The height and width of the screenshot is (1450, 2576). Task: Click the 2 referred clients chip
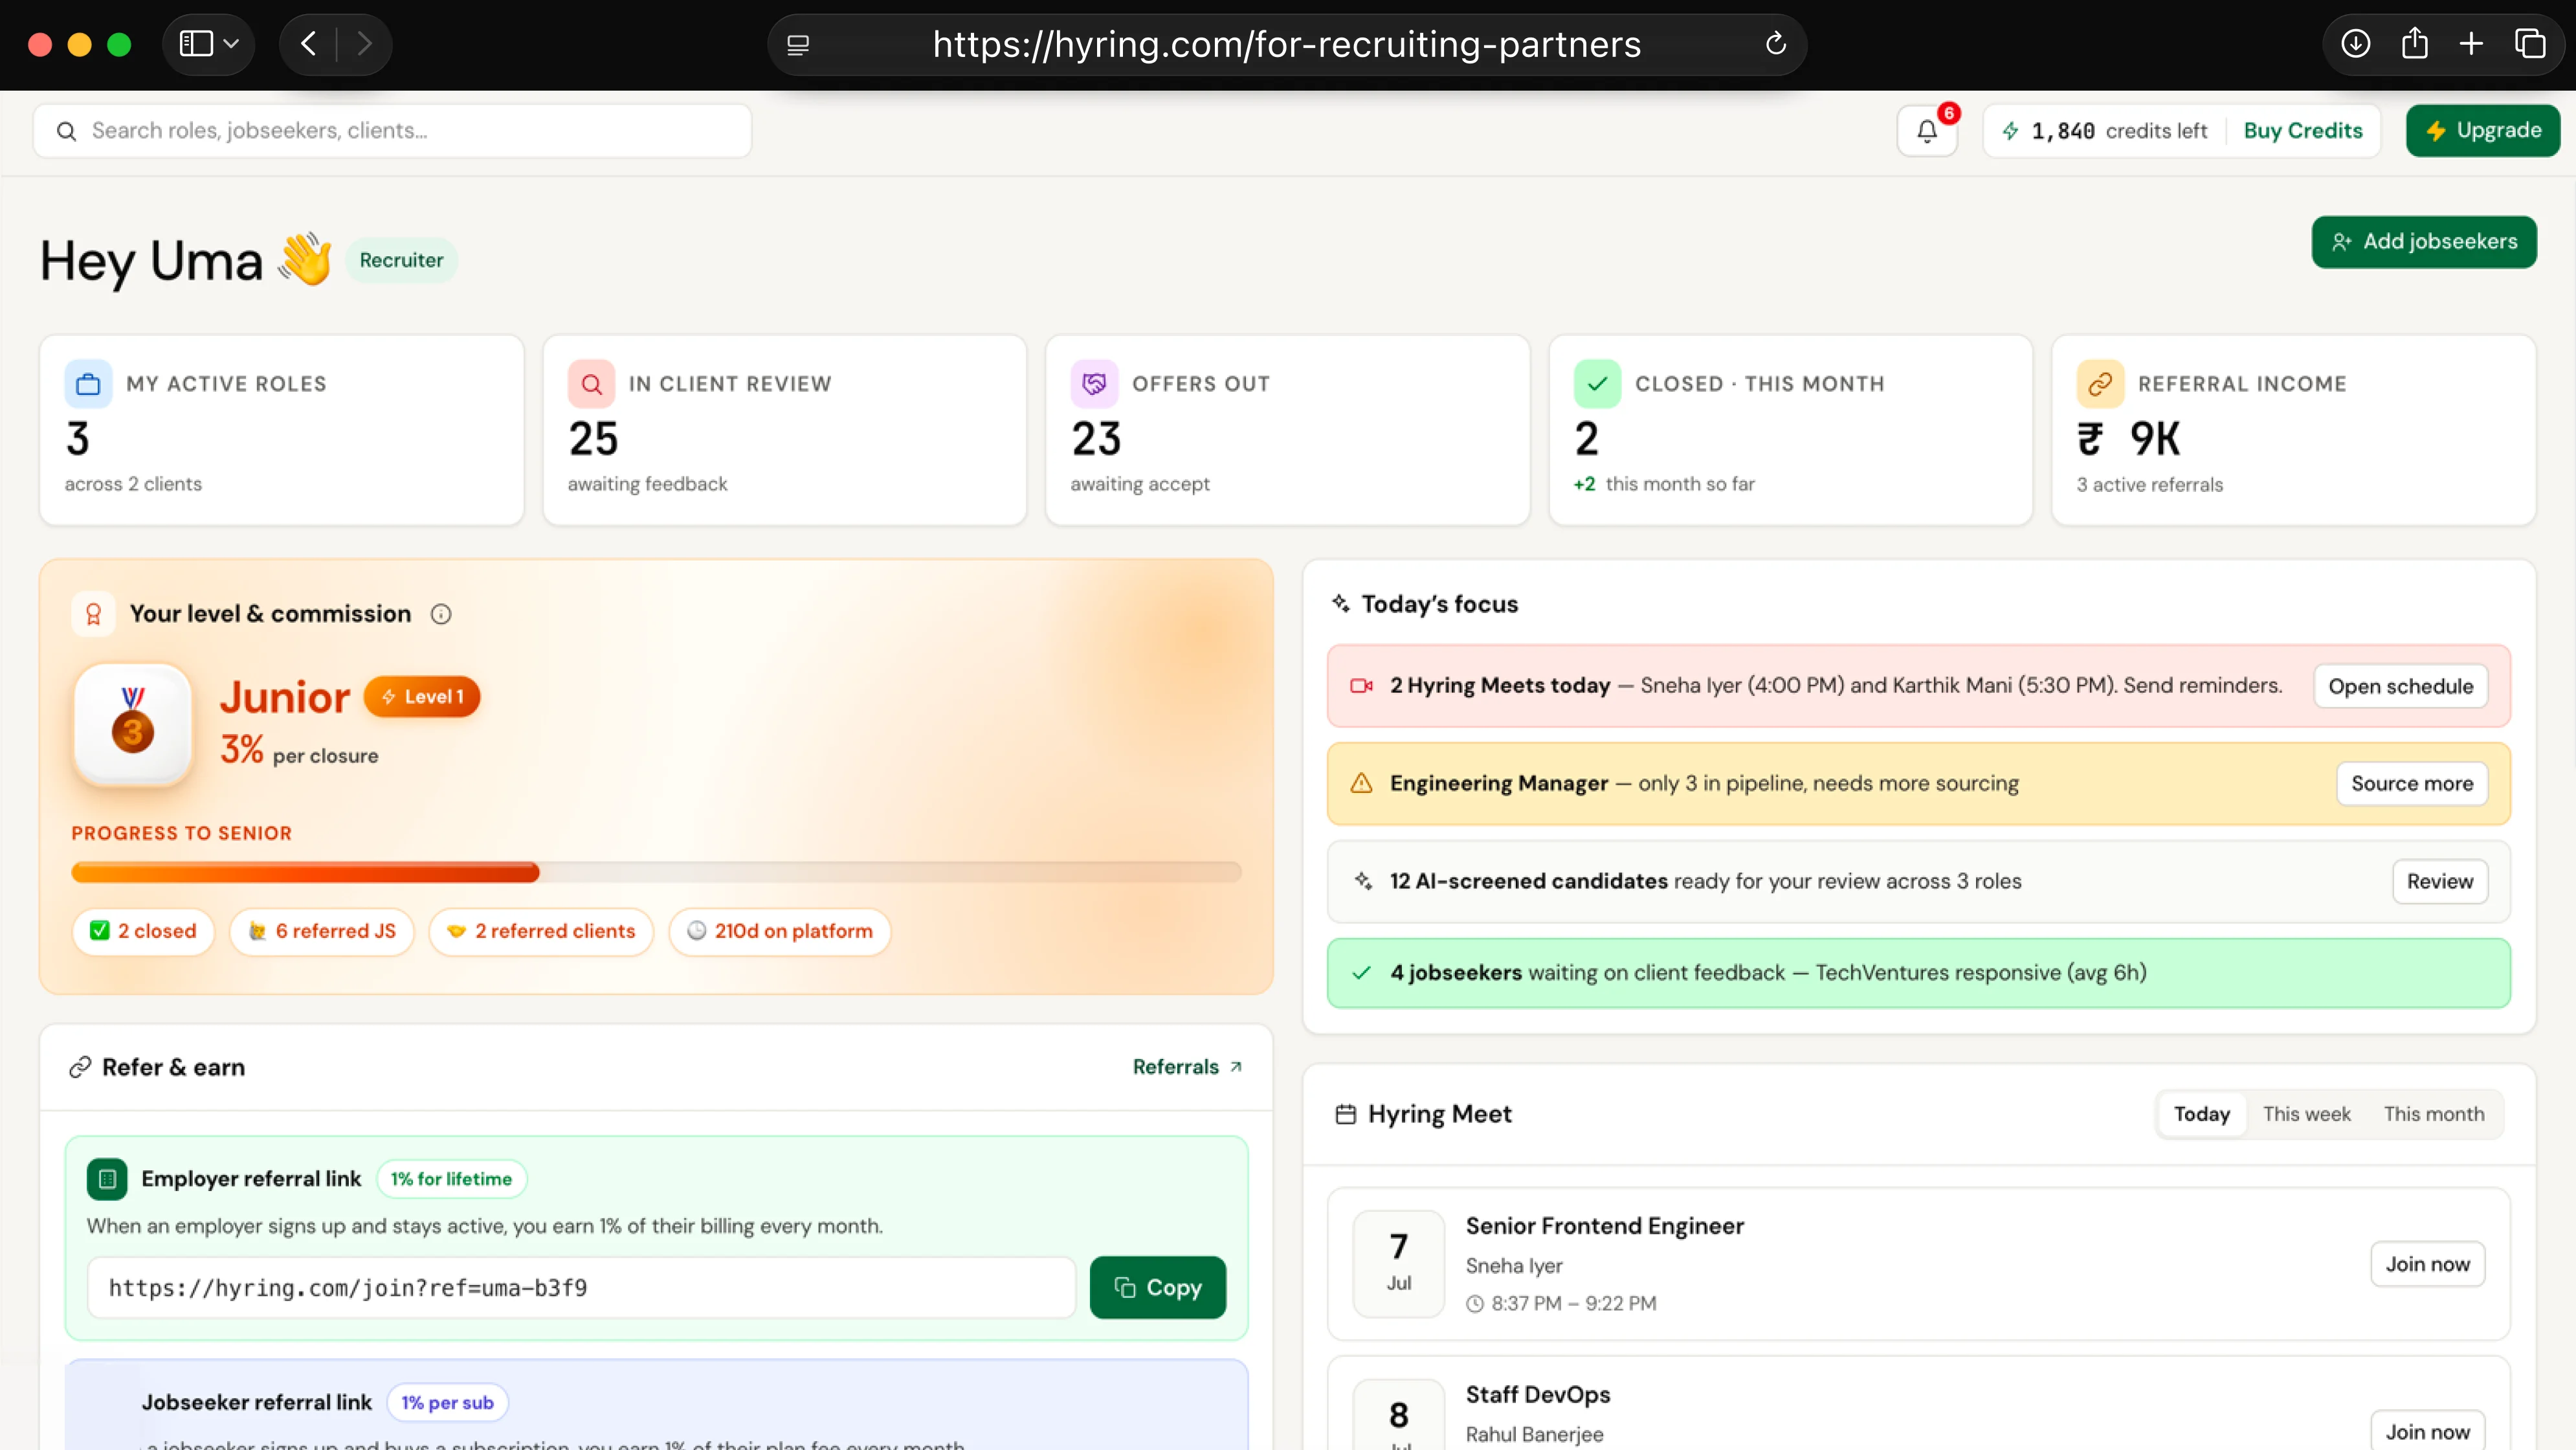(x=541, y=931)
